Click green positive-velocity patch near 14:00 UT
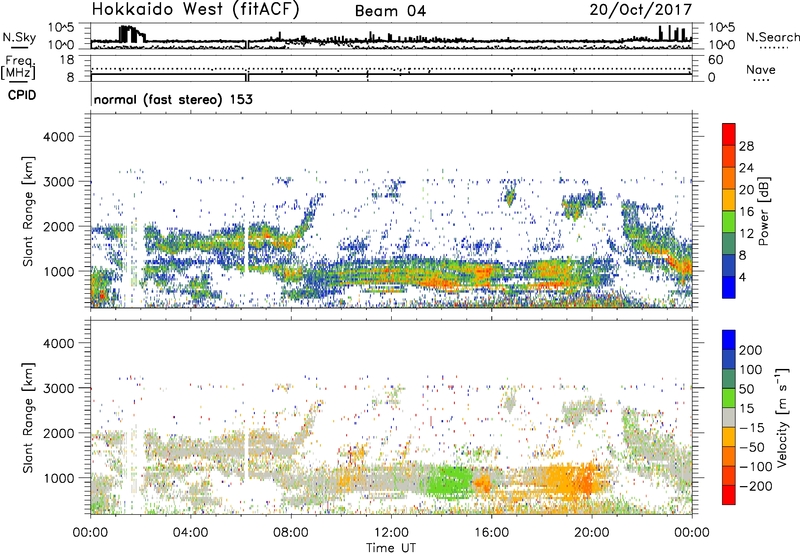800x554 pixels. (x=449, y=481)
